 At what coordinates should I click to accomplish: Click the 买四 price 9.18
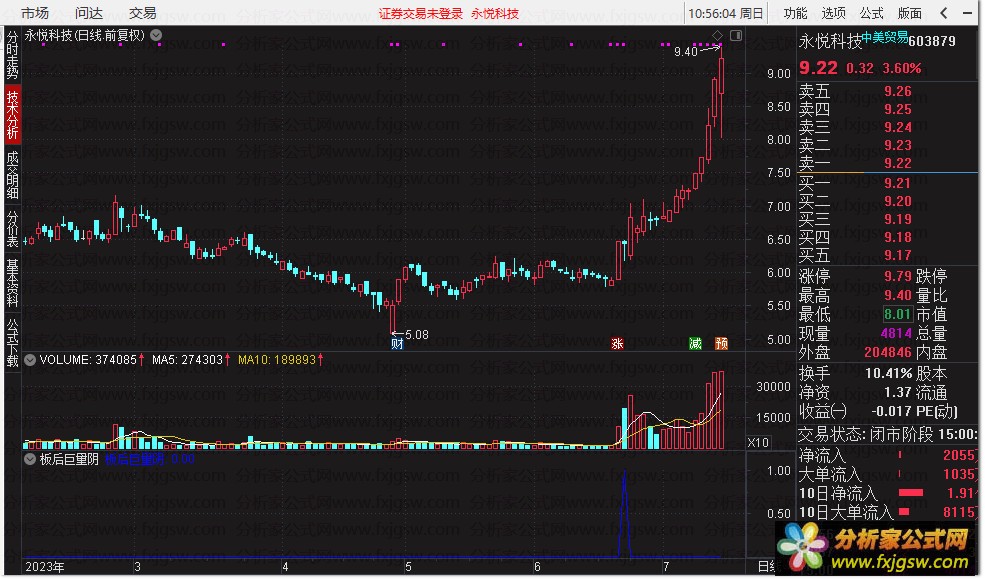898,237
